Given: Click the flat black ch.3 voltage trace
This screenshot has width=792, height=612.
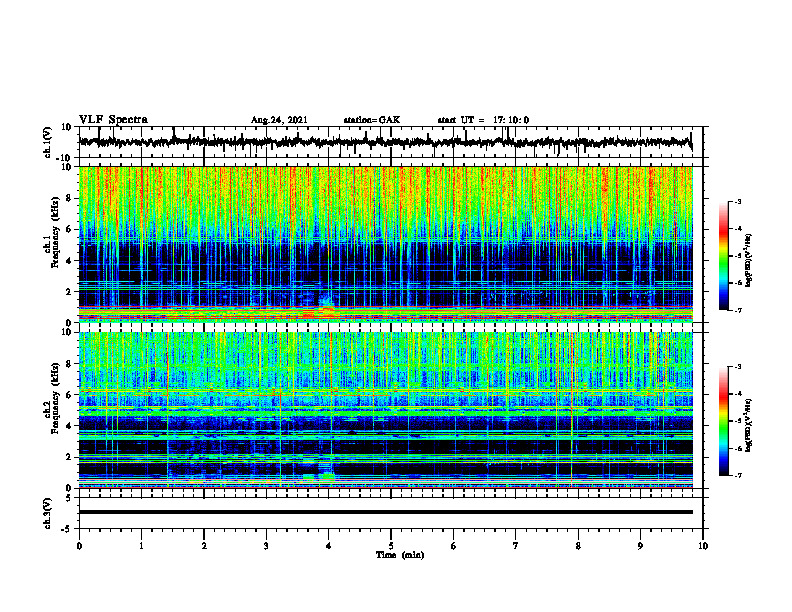Looking at the screenshot, I should [385, 512].
